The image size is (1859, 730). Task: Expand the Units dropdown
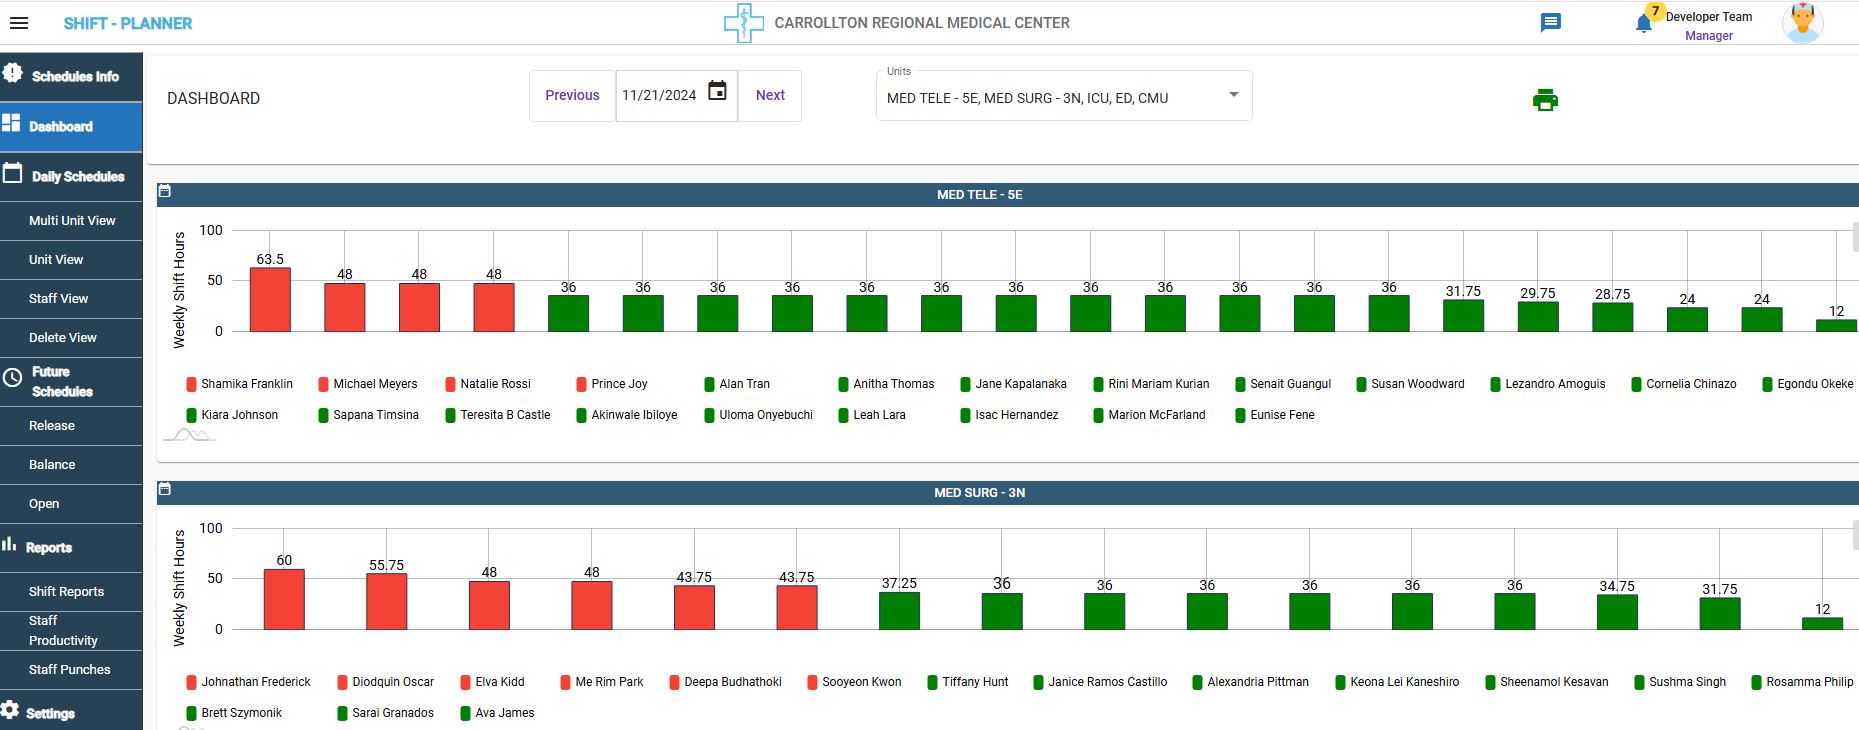pyautogui.click(x=1233, y=95)
